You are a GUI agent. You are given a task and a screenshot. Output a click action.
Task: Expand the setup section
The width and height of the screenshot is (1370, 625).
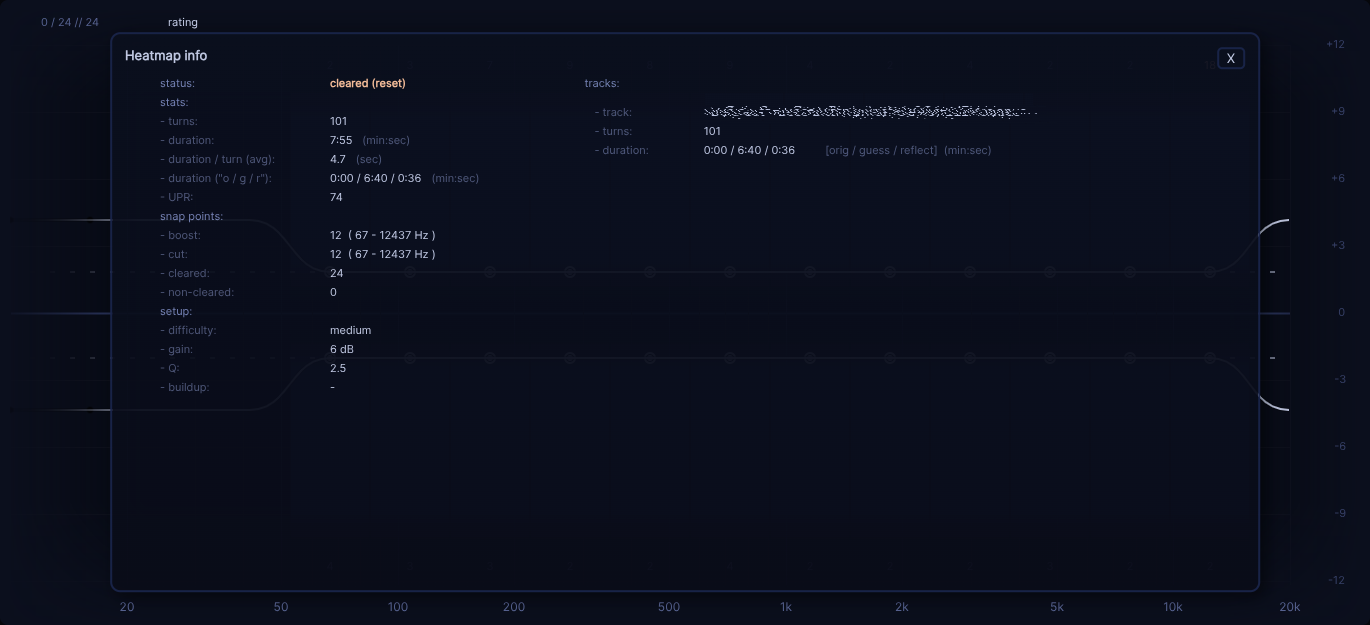tap(176, 311)
